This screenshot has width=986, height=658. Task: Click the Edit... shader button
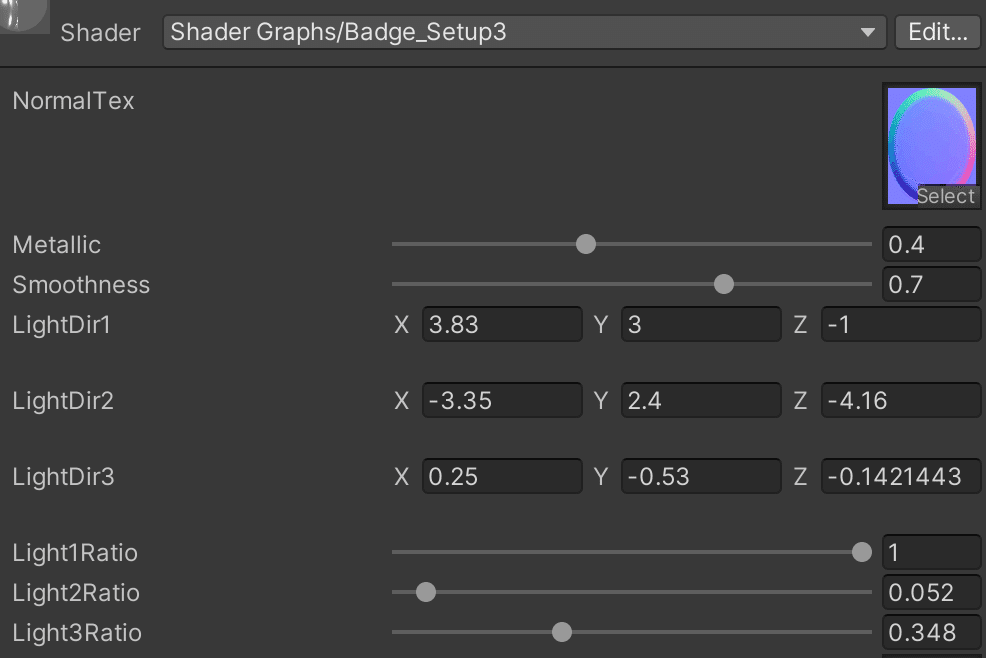(937, 32)
